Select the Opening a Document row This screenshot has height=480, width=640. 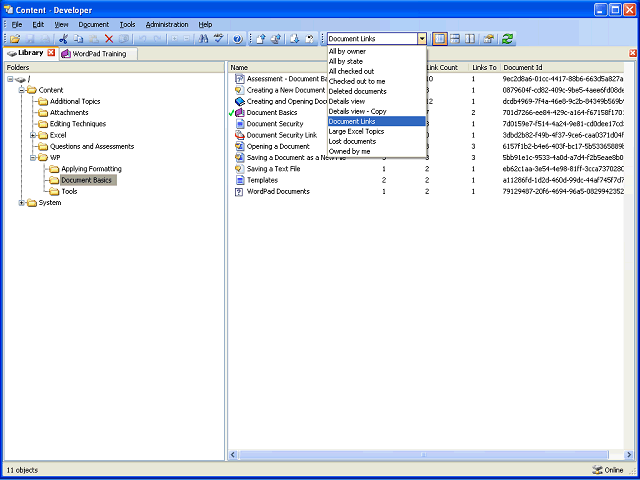(x=426, y=147)
